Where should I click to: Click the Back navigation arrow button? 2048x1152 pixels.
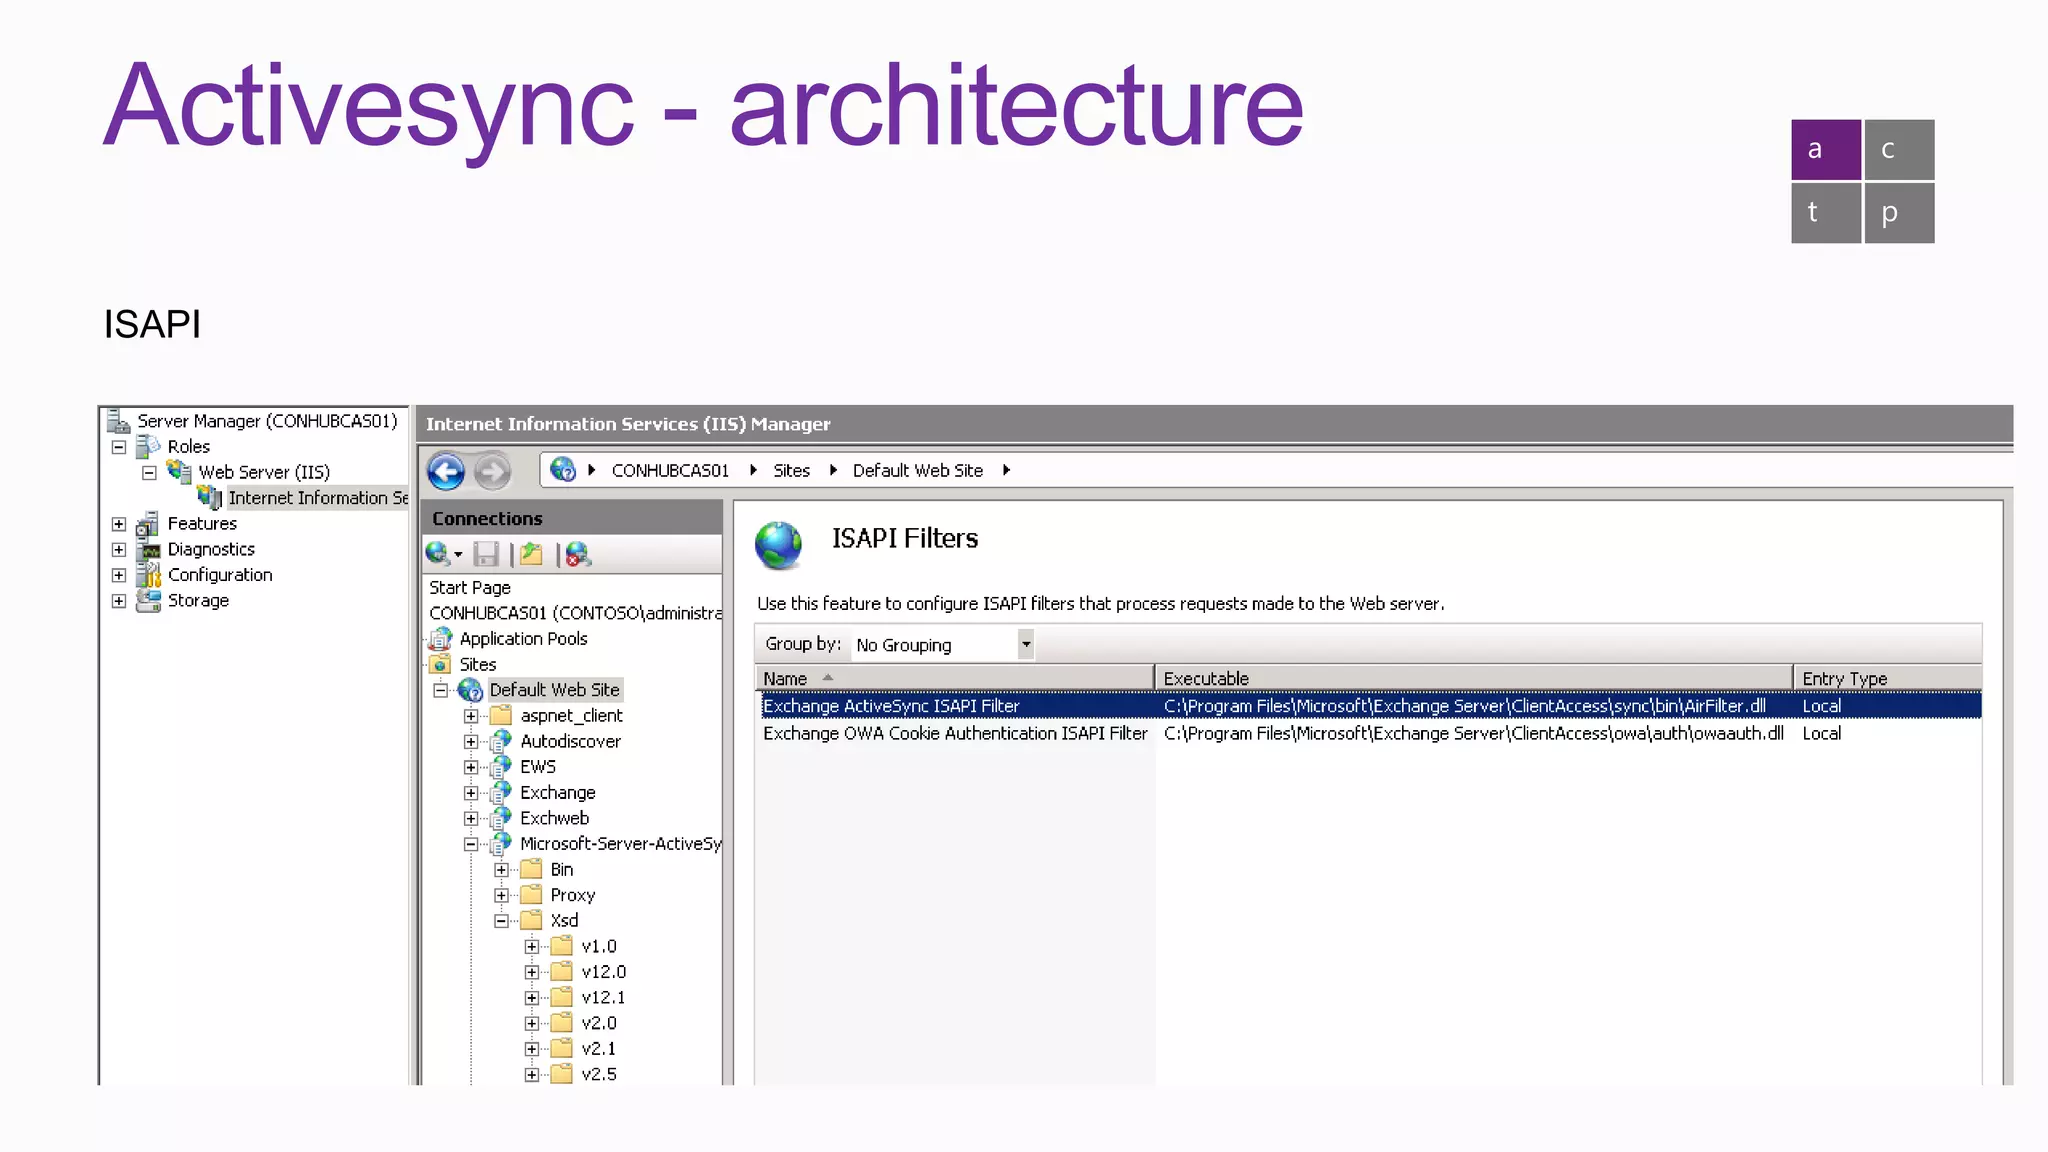(x=446, y=471)
